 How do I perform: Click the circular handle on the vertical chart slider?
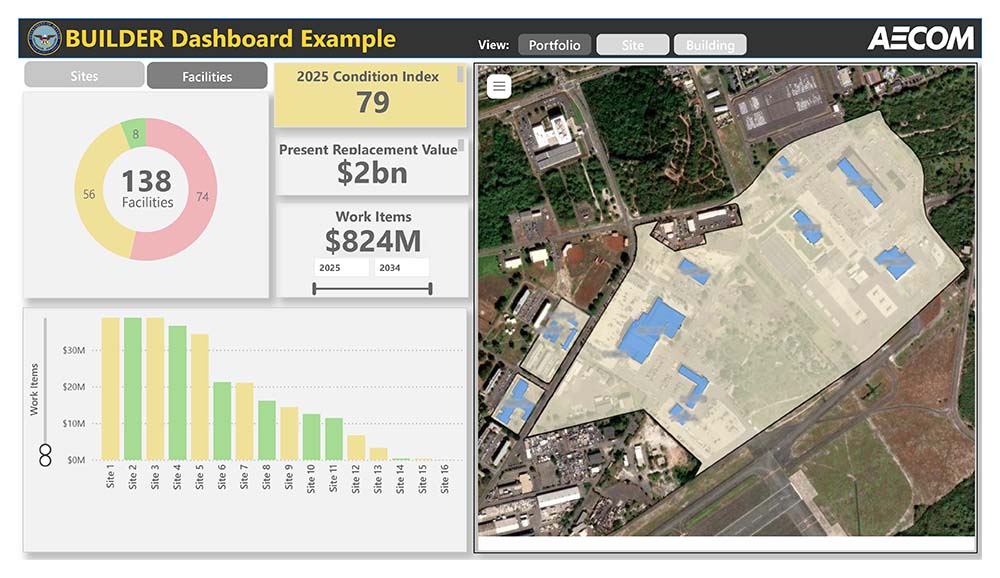pyautogui.click(x=45, y=456)
